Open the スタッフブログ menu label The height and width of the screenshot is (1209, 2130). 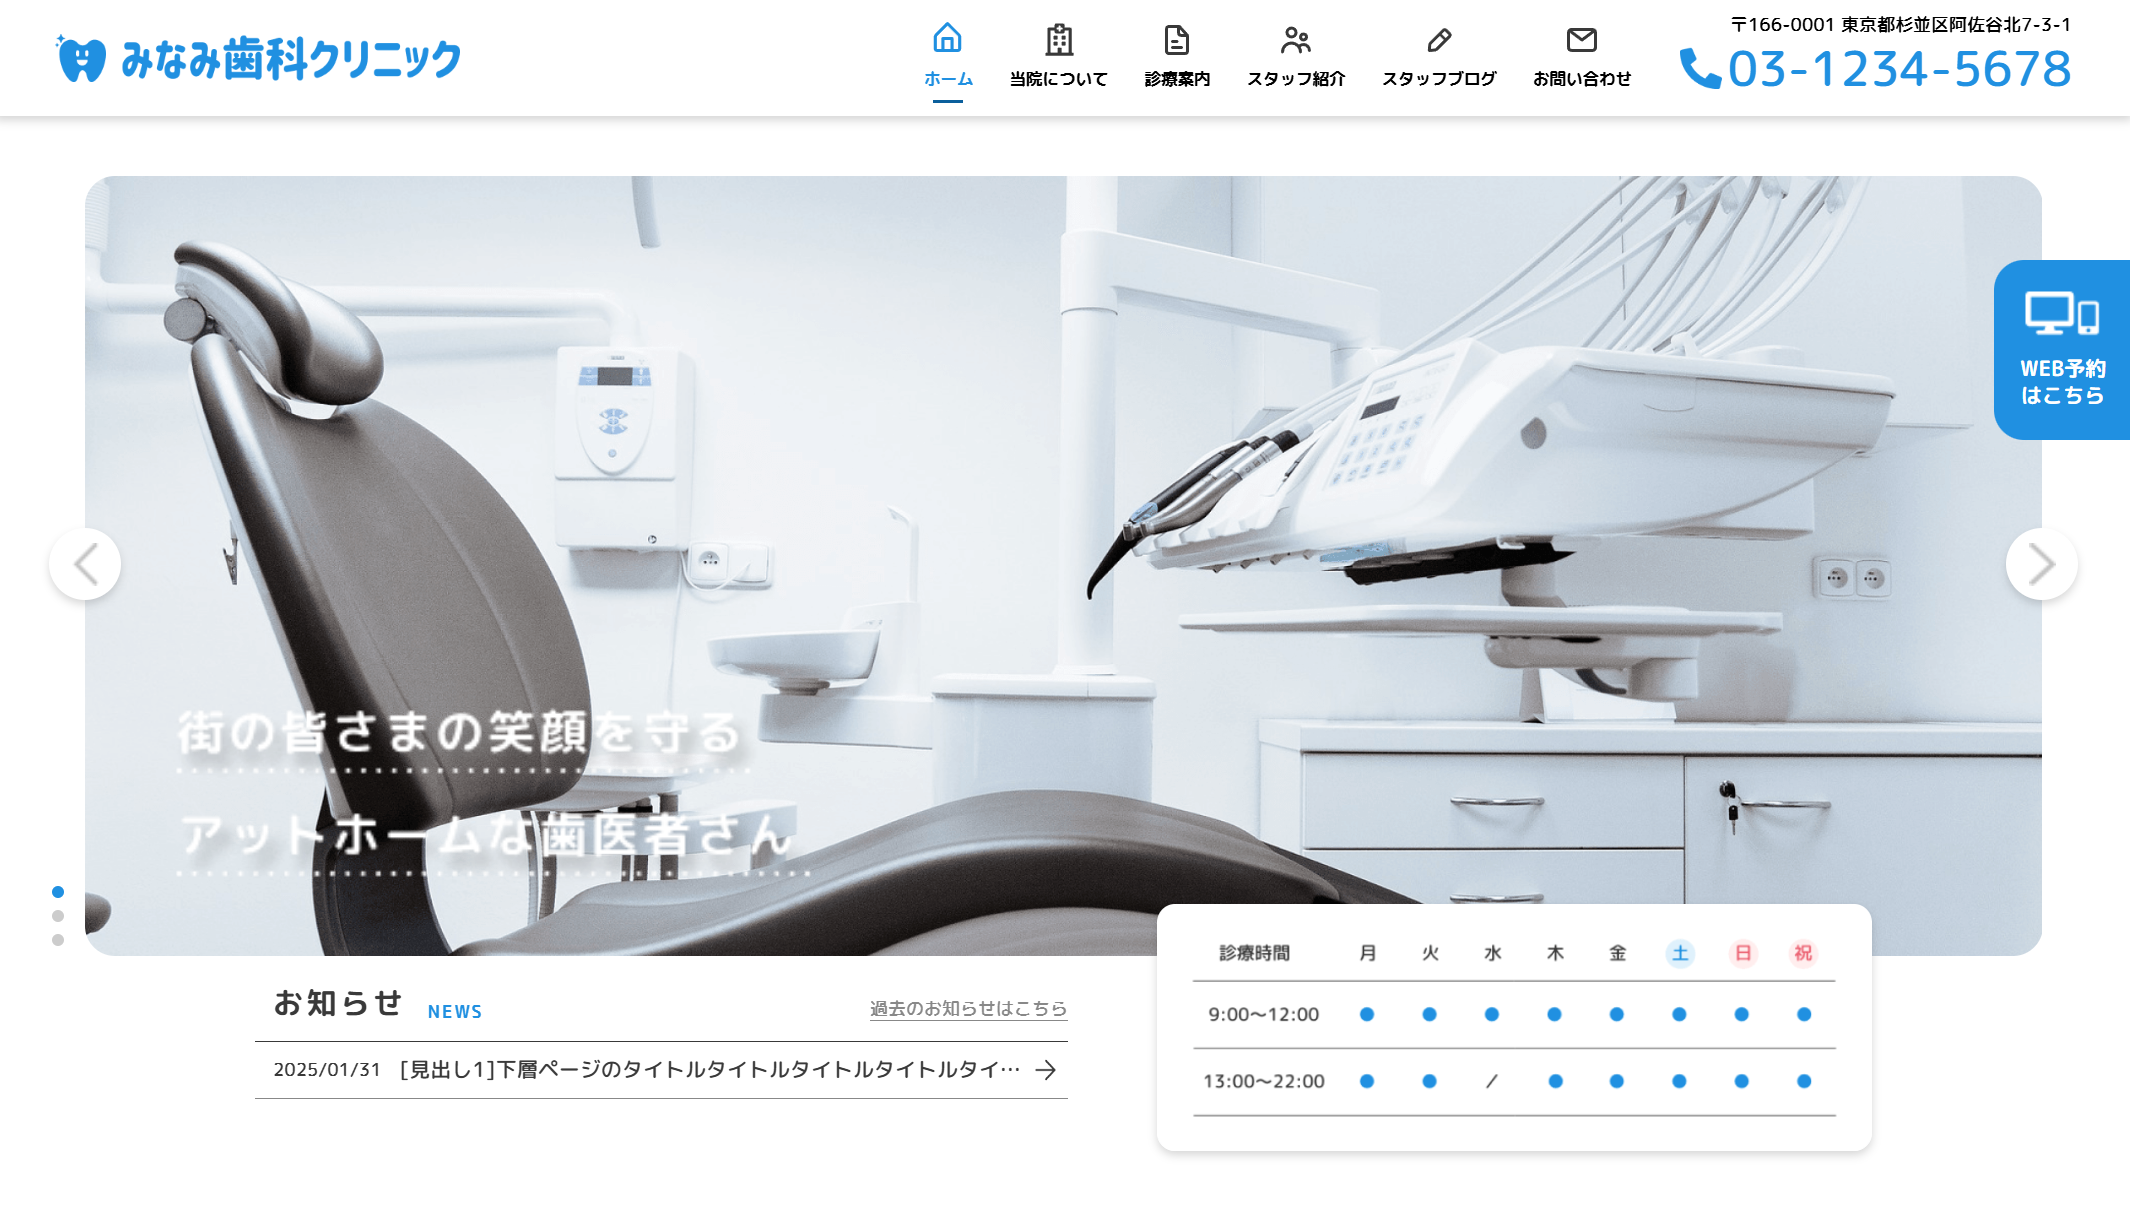coord(1439,79)
